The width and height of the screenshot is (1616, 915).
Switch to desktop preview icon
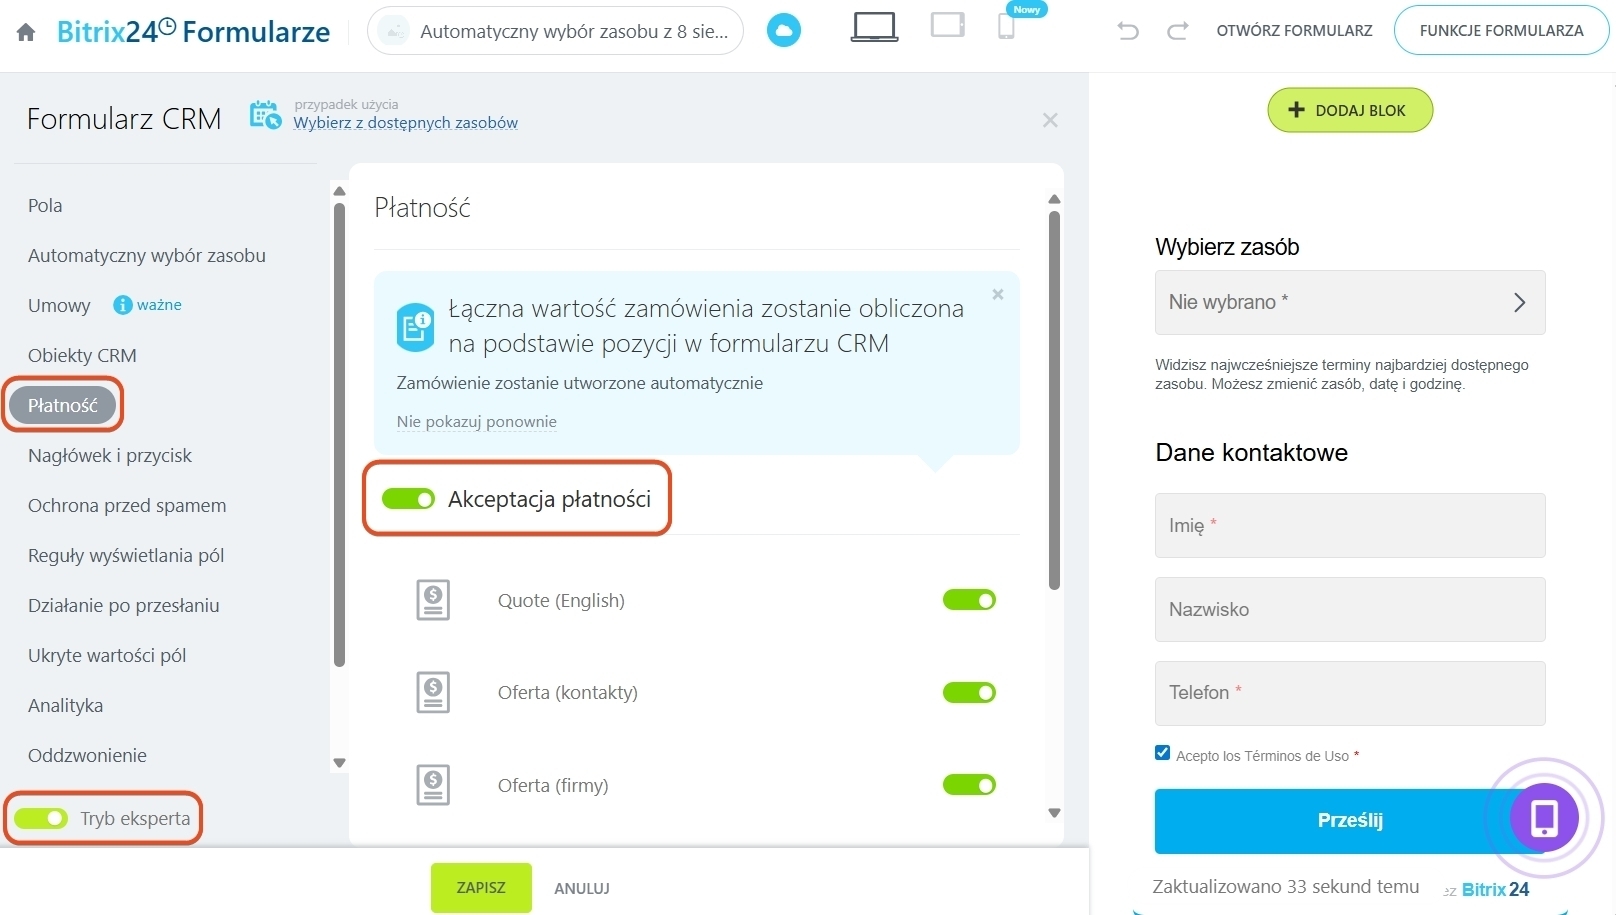click(874, 27)
